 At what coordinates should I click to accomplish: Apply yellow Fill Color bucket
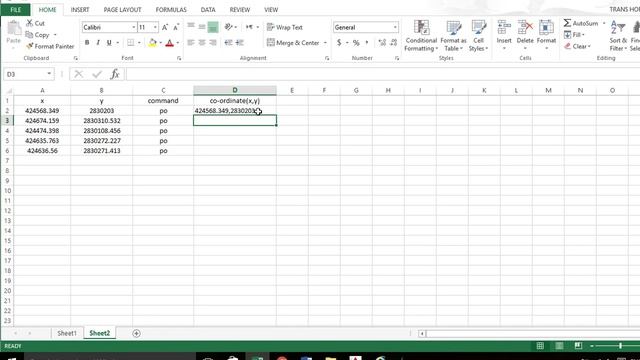click(153, 42)
